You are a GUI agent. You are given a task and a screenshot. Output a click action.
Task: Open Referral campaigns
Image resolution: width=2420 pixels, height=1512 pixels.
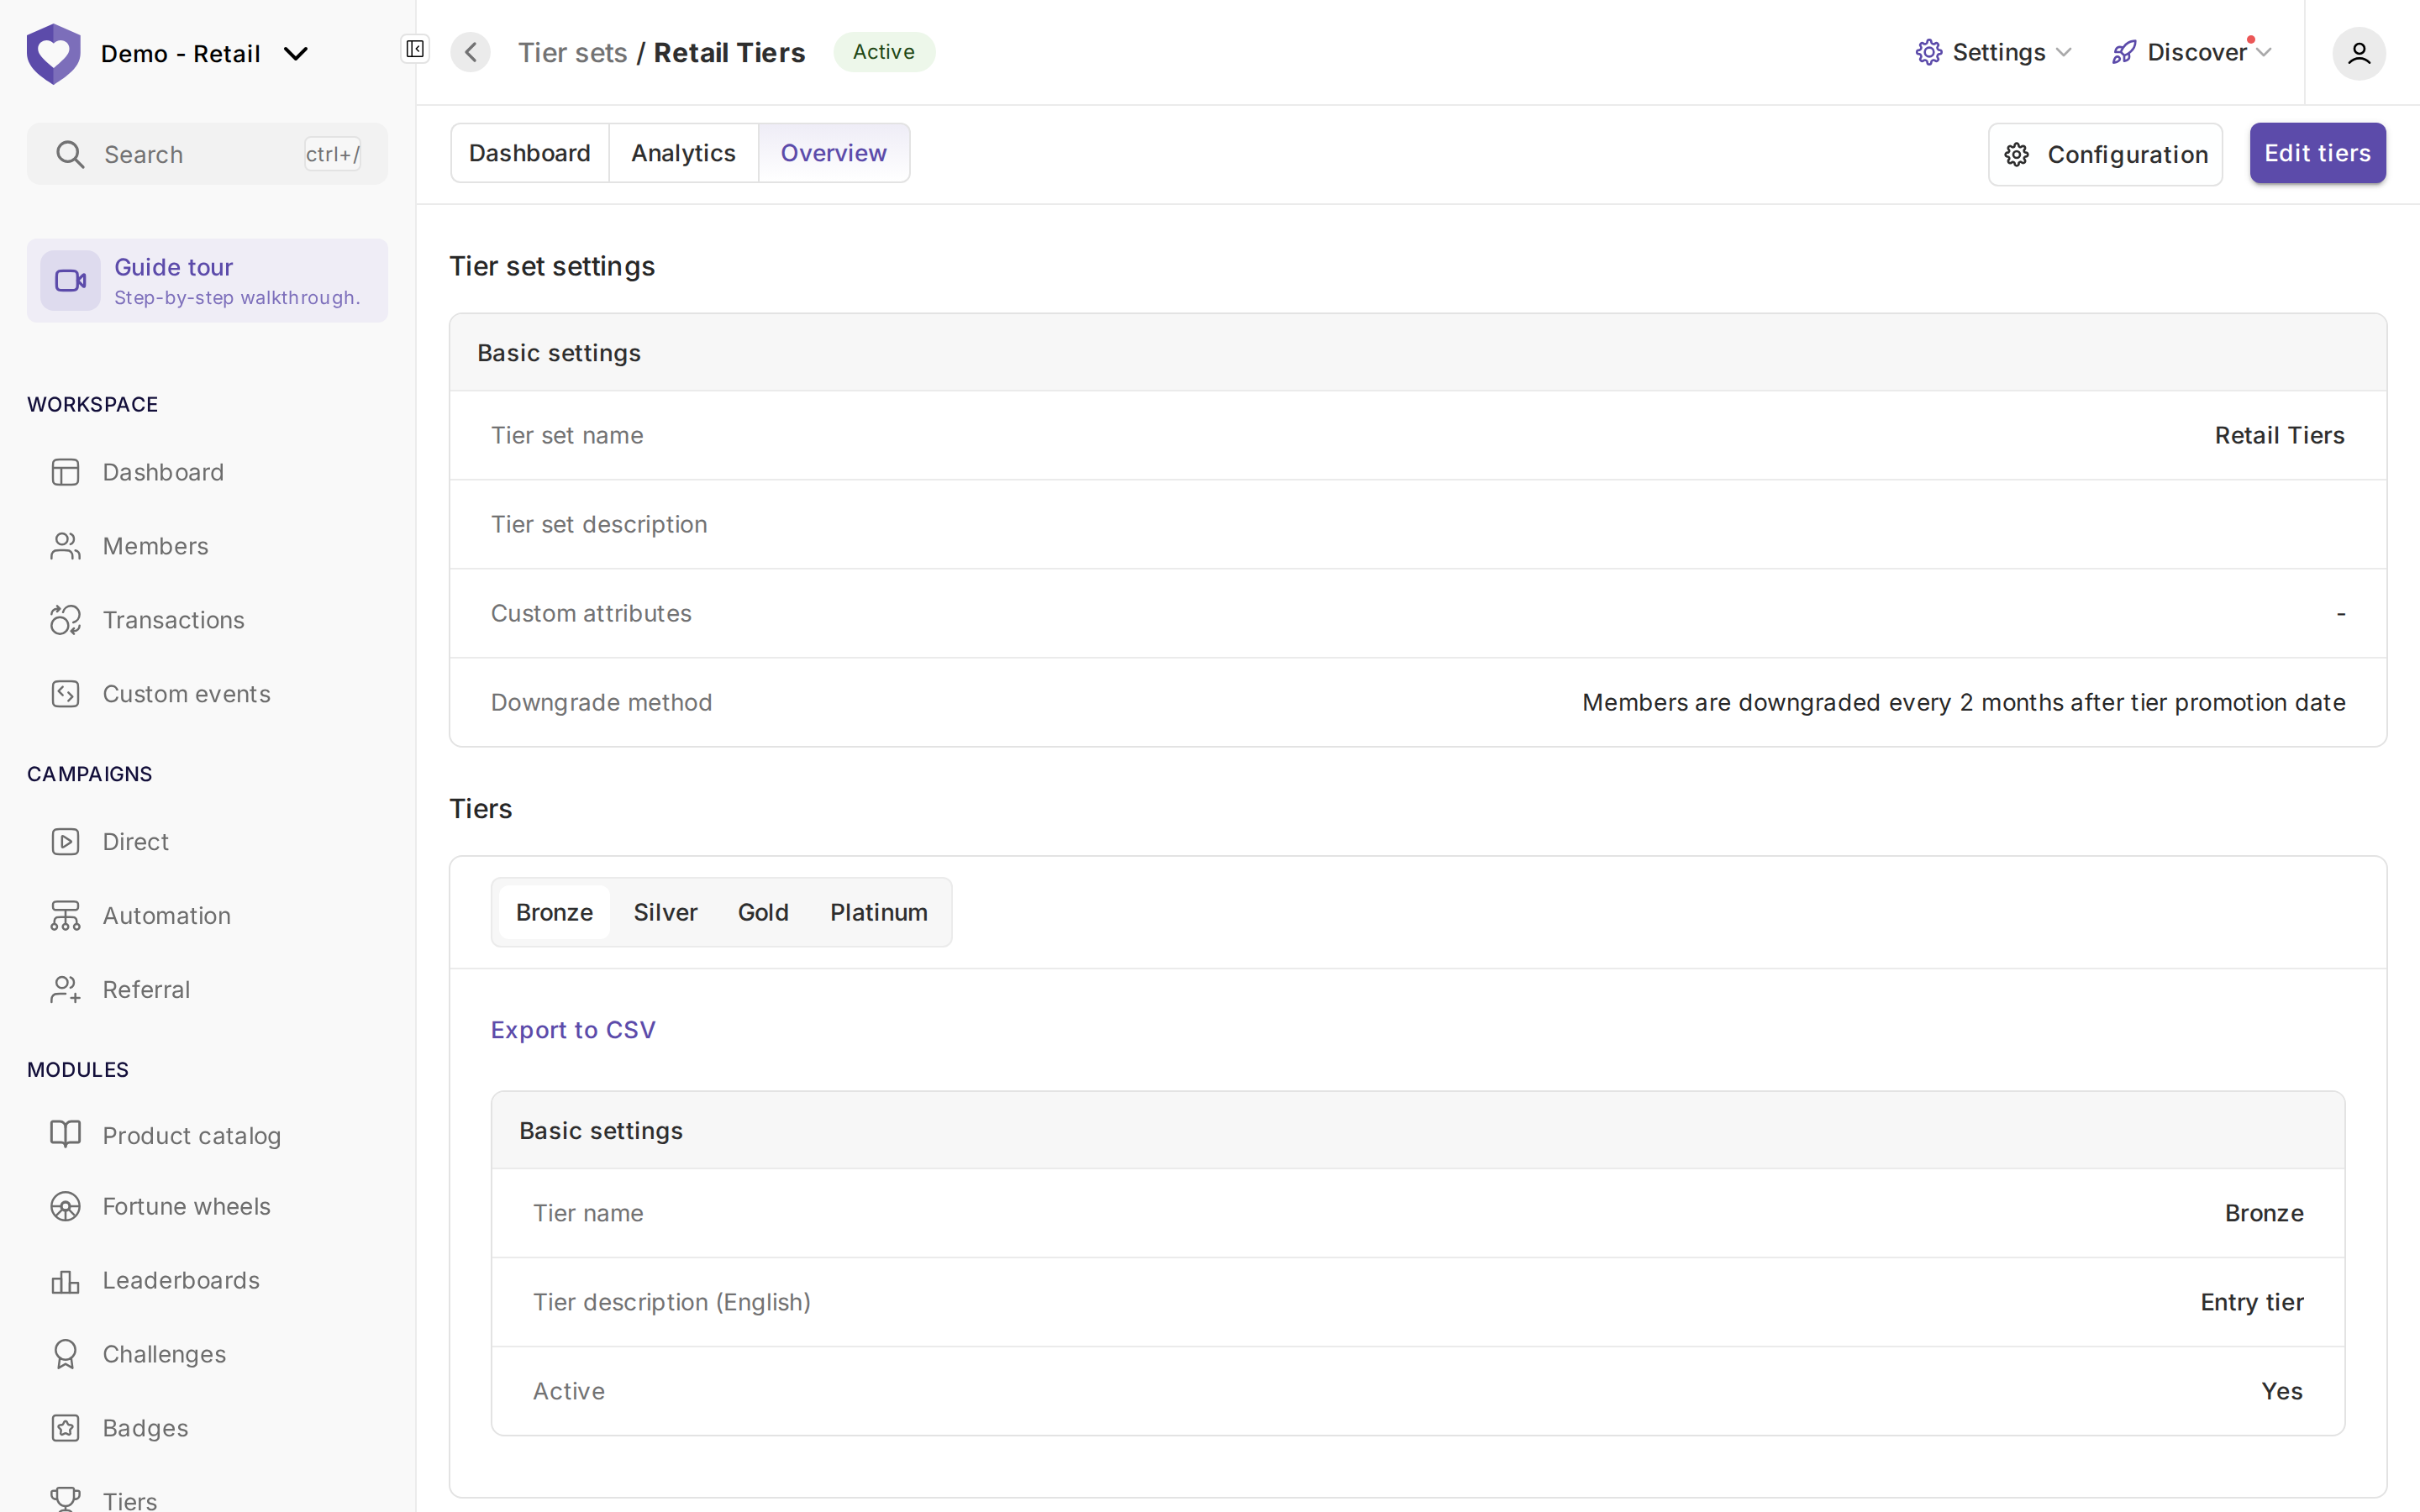coord(146,990)
